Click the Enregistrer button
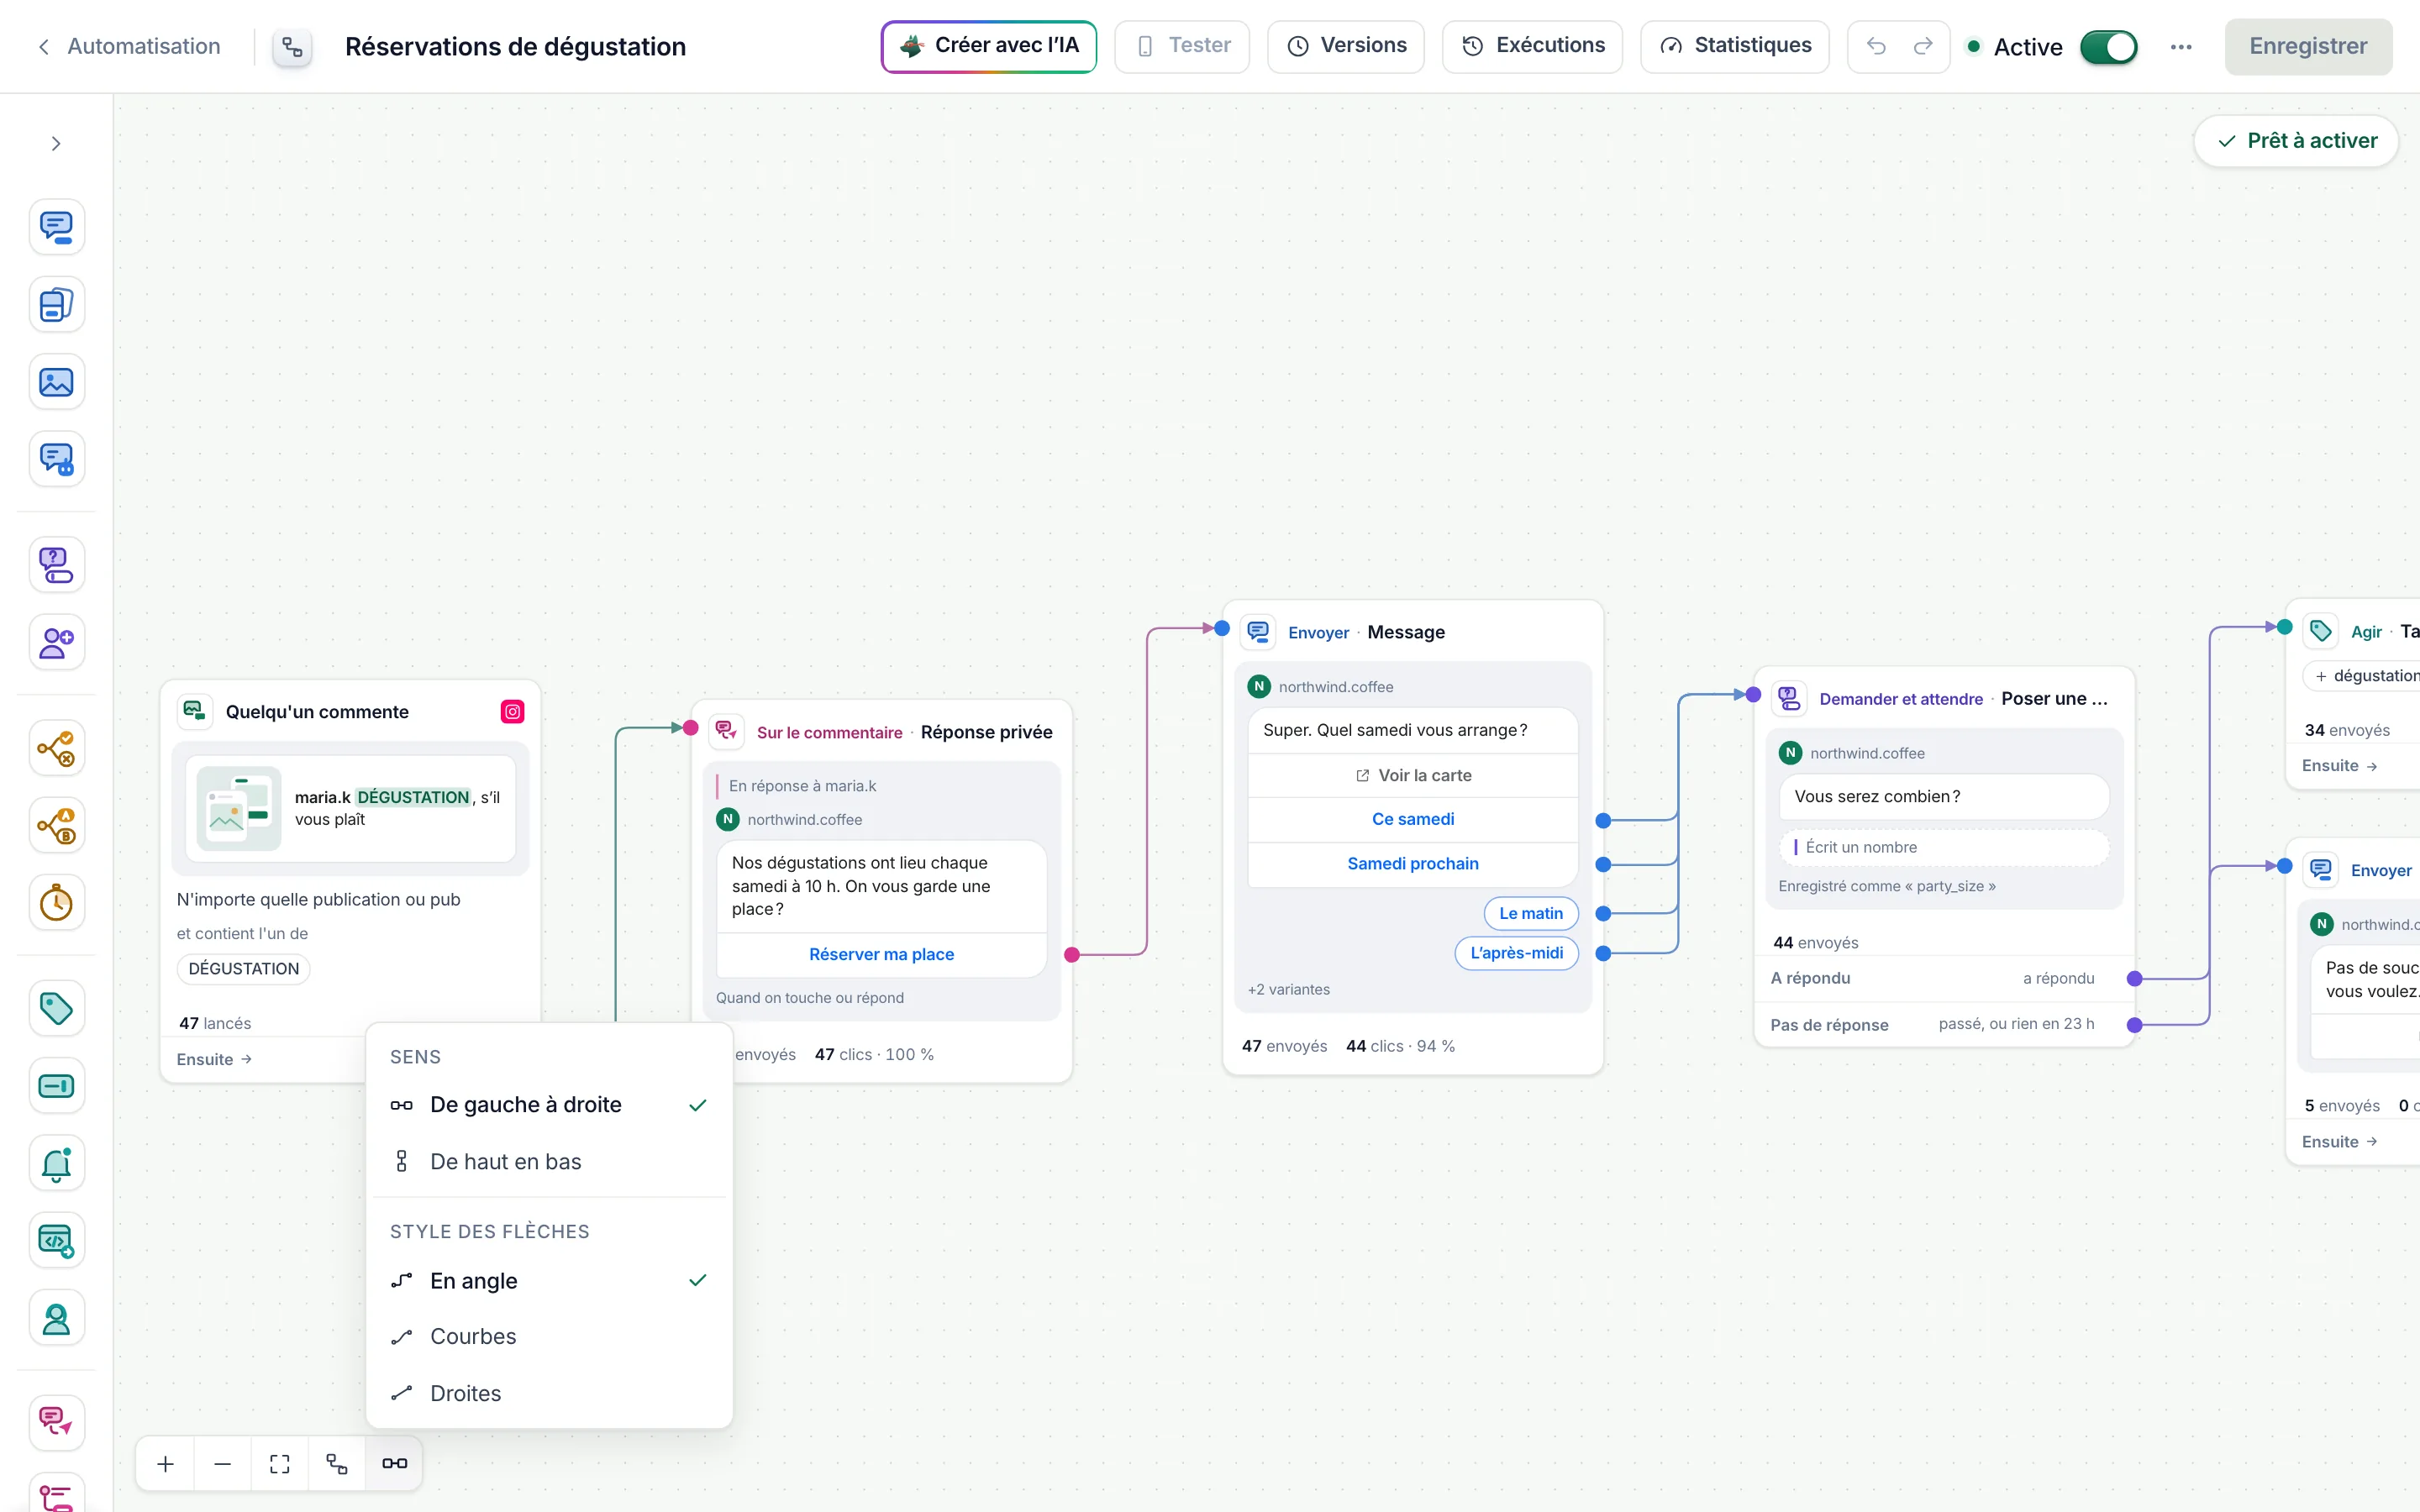Image resolution: width=2420 pixels, height=1512 pixels. (x=2307, y=46)
